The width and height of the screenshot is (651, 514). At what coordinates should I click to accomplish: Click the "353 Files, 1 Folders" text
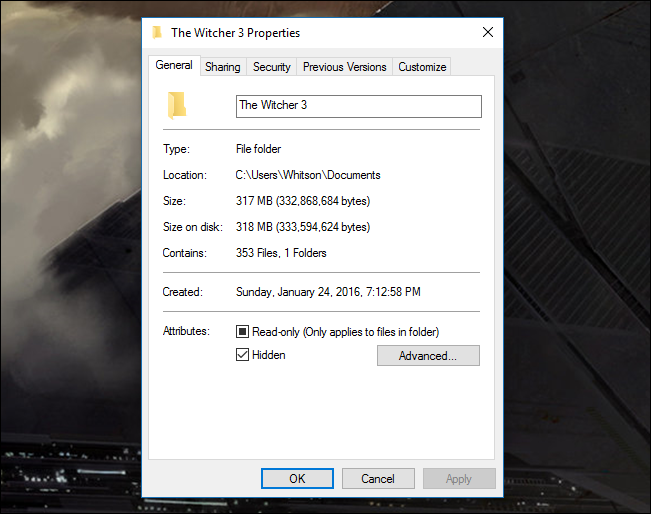(281, 253)
